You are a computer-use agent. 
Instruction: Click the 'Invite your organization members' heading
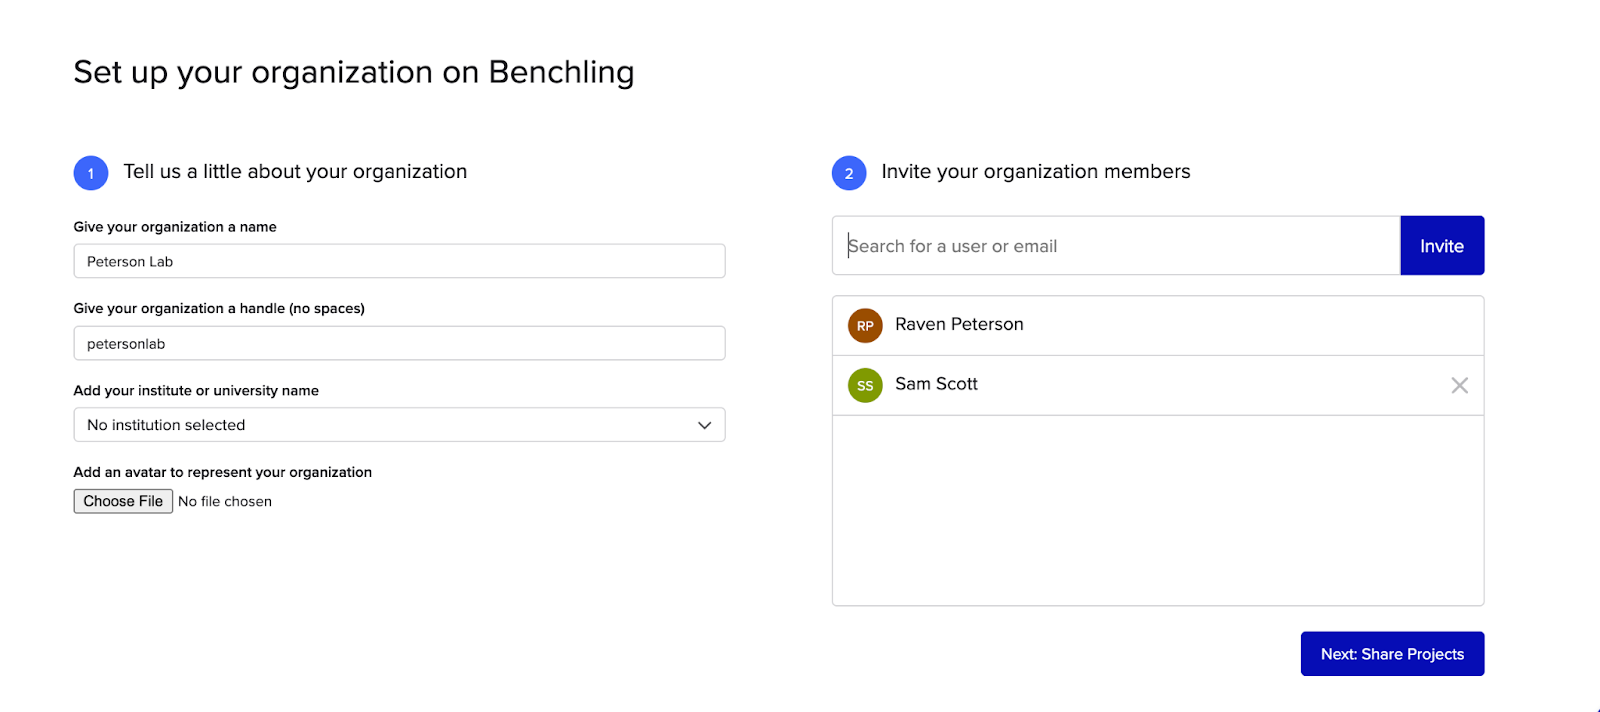(1035, 172)
